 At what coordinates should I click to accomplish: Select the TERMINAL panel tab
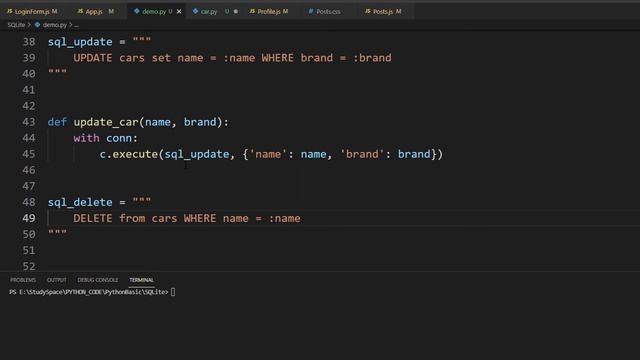click(x=141, y=280)
